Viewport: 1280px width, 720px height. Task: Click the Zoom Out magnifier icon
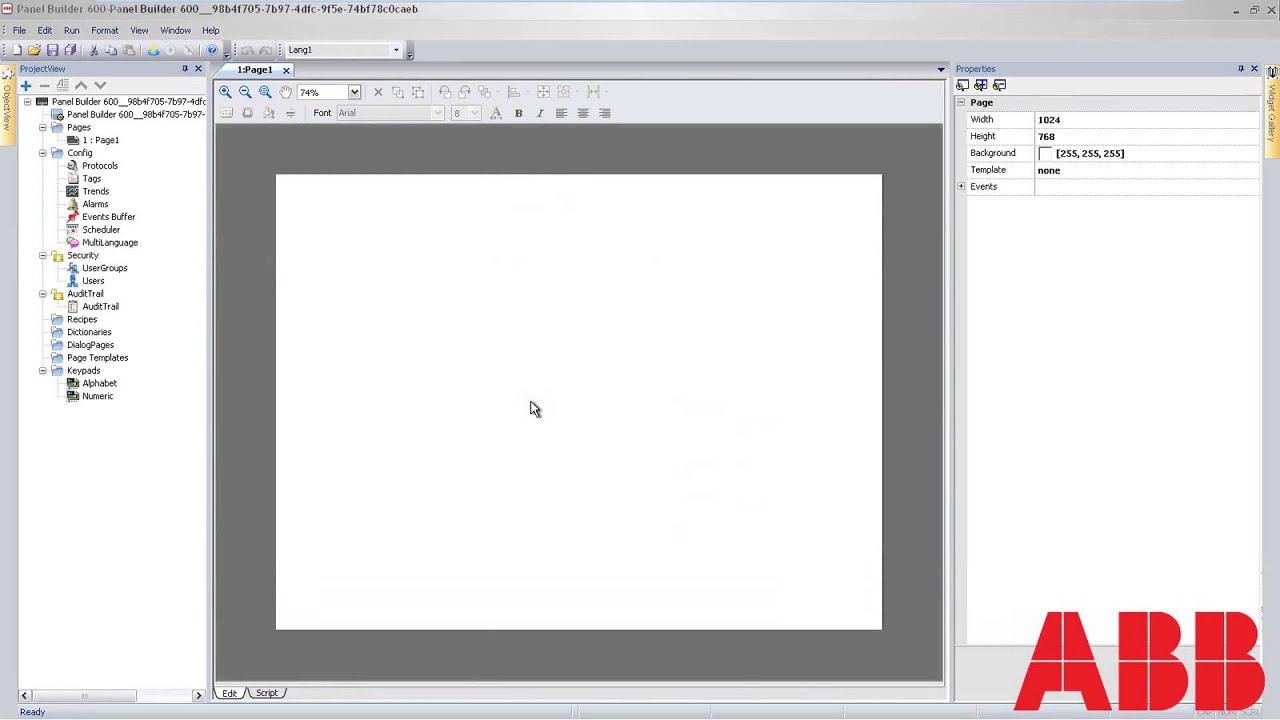pos(245,92)
